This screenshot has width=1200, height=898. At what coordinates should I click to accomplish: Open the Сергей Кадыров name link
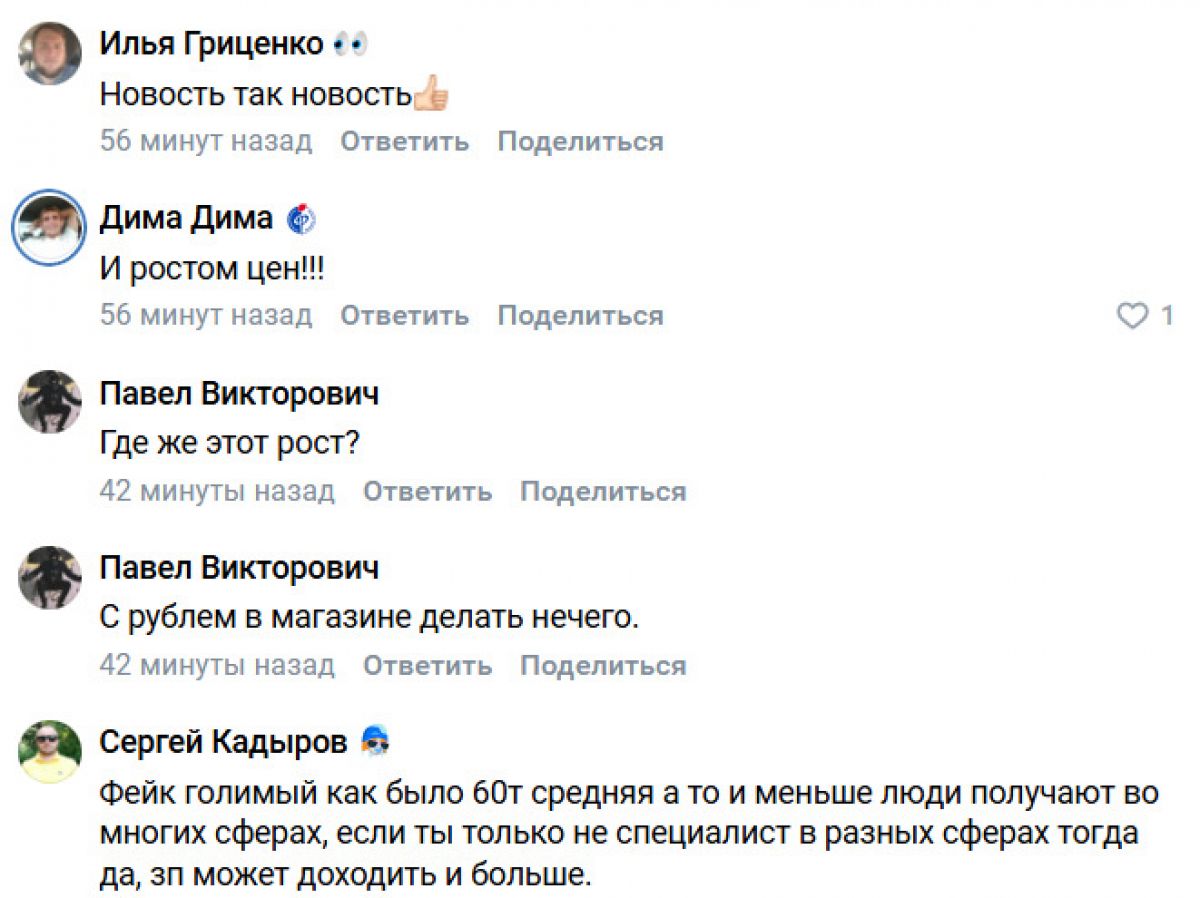(224, 742)
